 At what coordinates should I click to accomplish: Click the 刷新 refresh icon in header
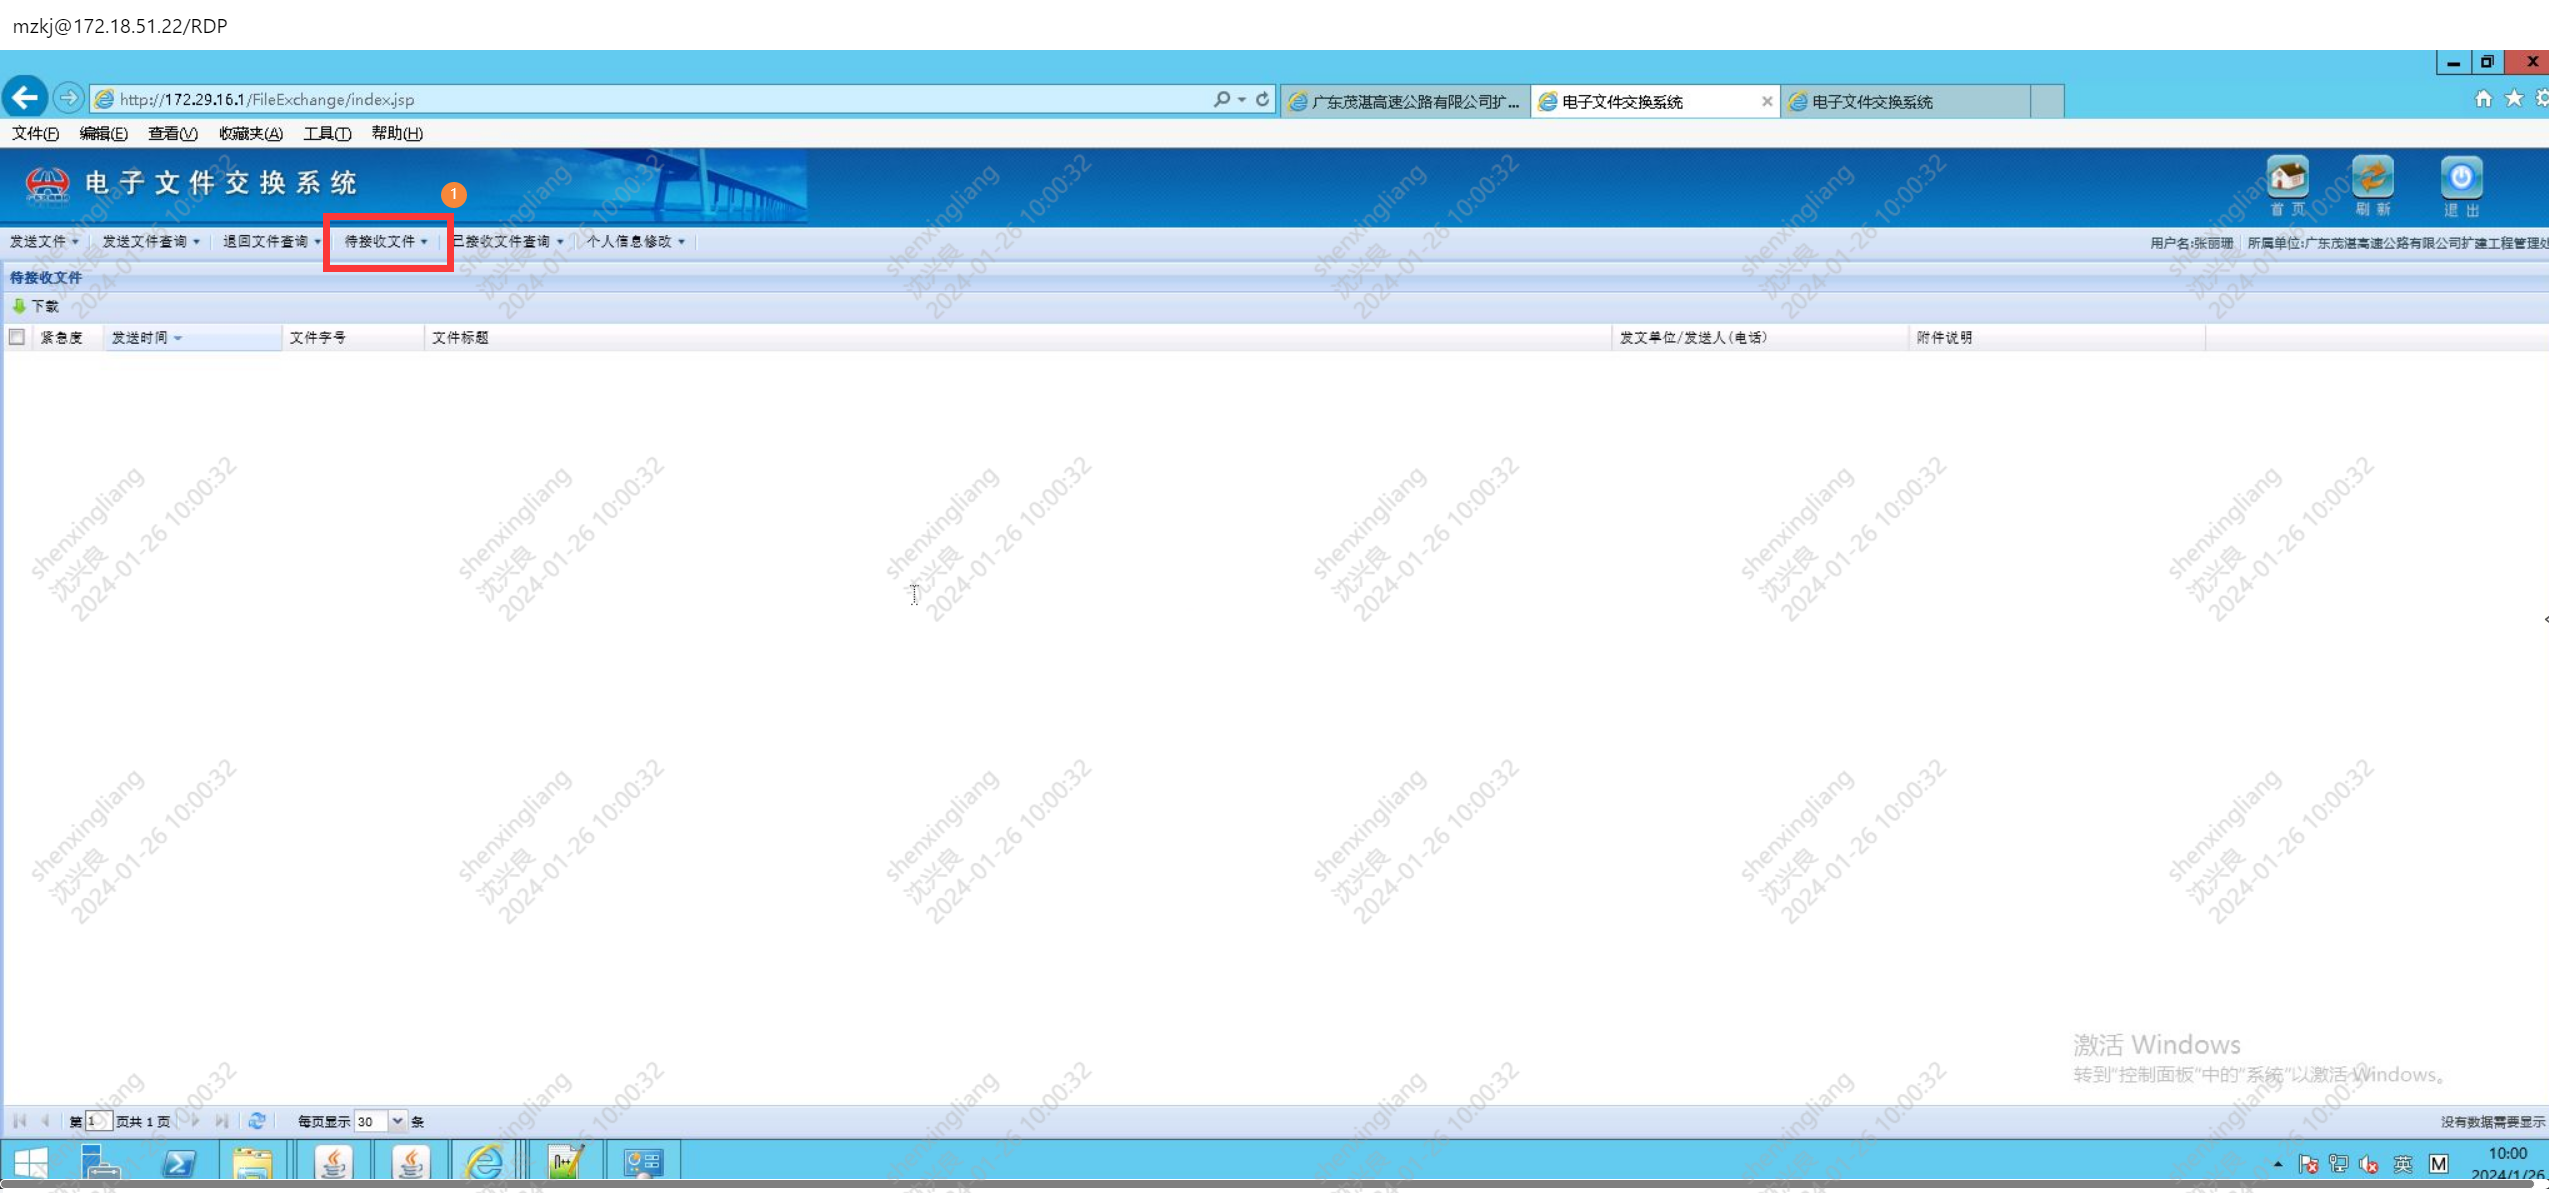tap(2371, 178)
